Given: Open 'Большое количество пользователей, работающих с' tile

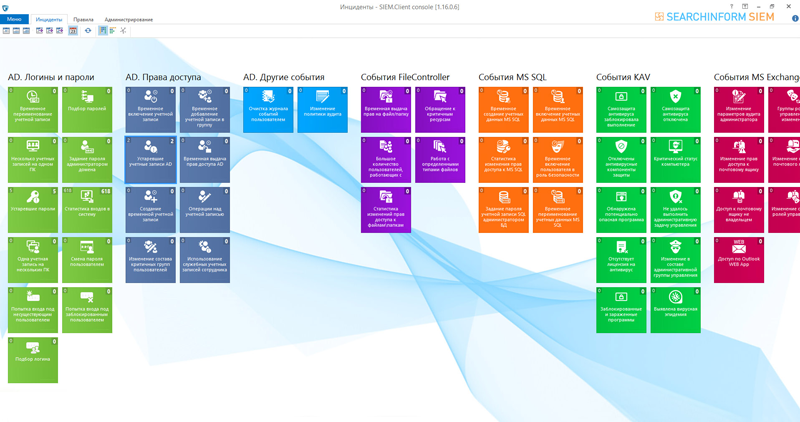Looking at the screenshot, I should [x=386, y=160].
